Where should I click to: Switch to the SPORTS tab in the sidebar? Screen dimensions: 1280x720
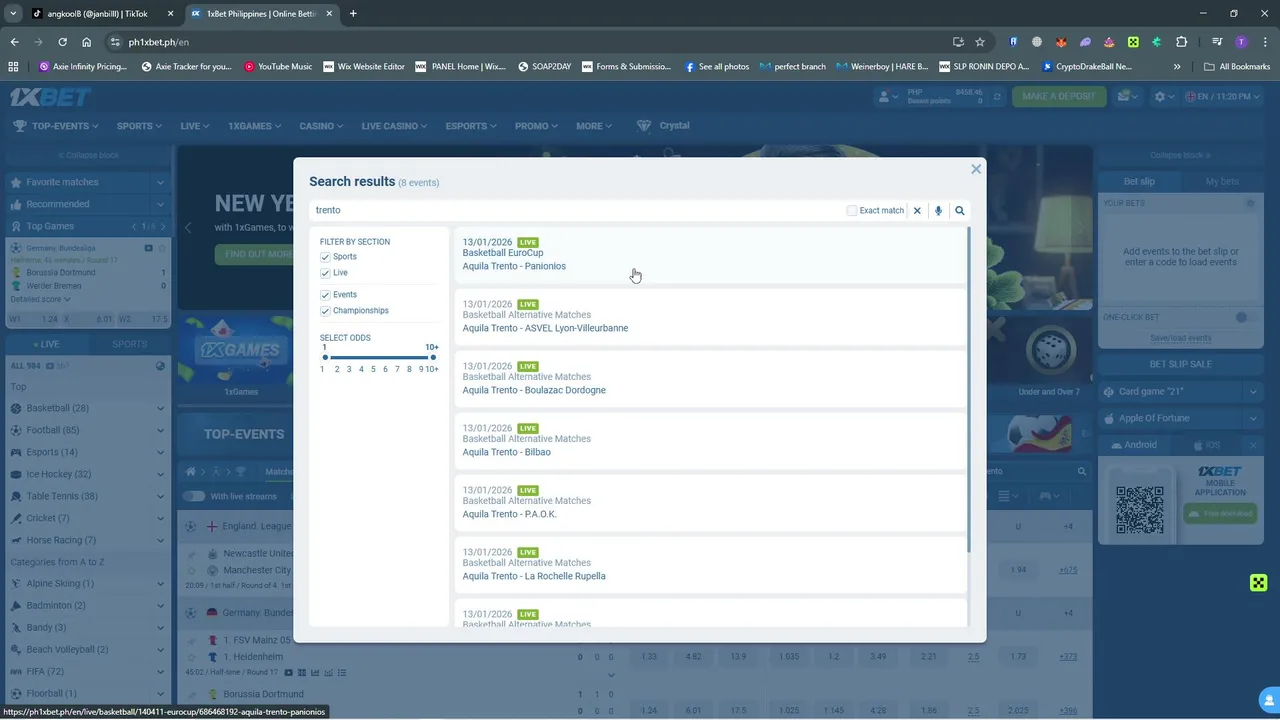point(129,344)
